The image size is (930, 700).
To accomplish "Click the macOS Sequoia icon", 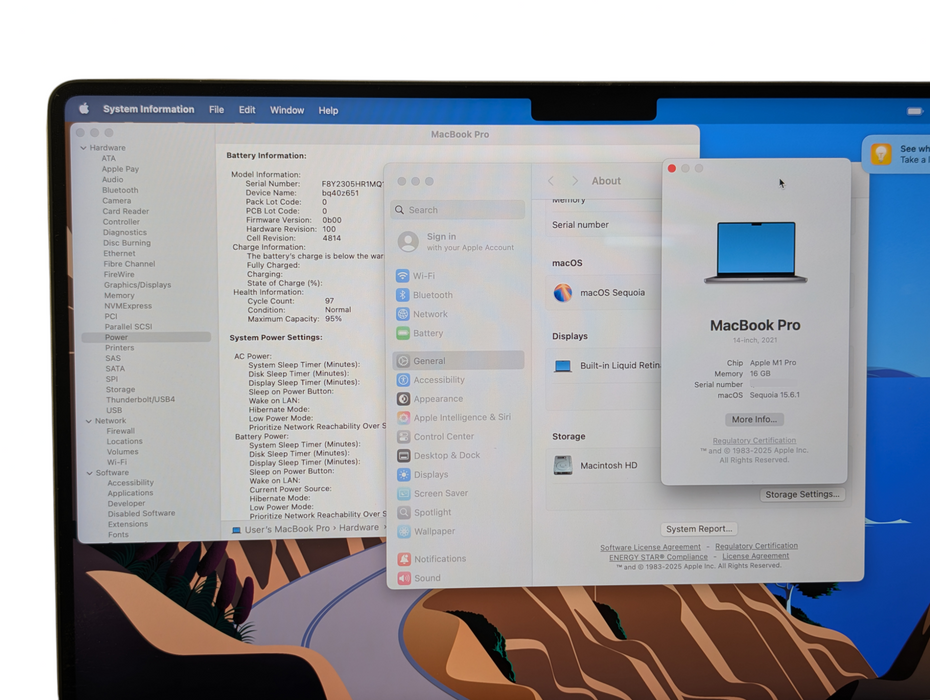I will [563, 292].
